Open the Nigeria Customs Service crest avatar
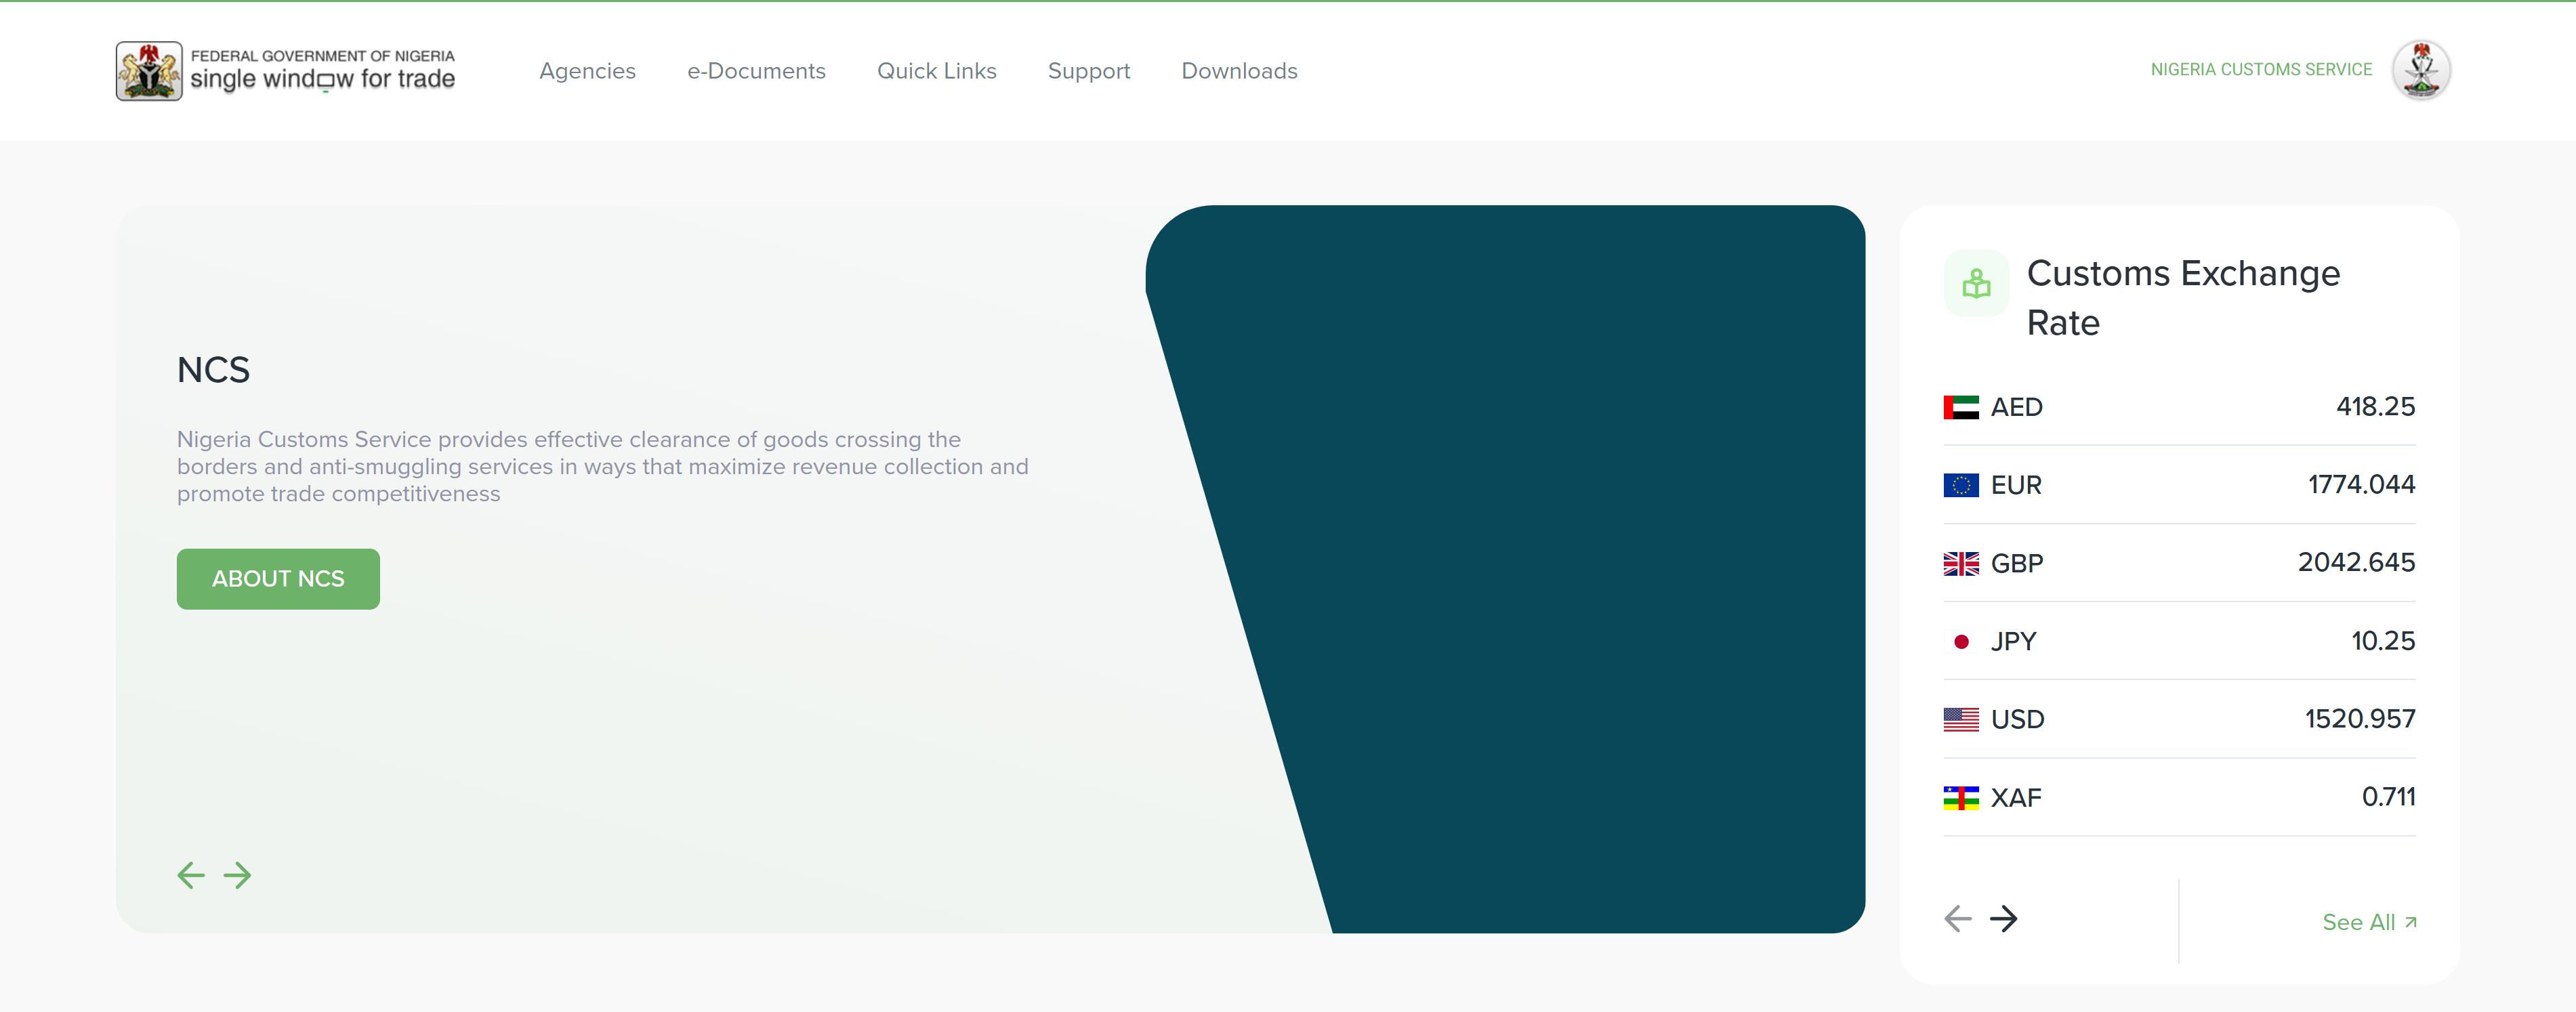2576x1012 pixels. pyautogui.click(x=2421, y=69)
